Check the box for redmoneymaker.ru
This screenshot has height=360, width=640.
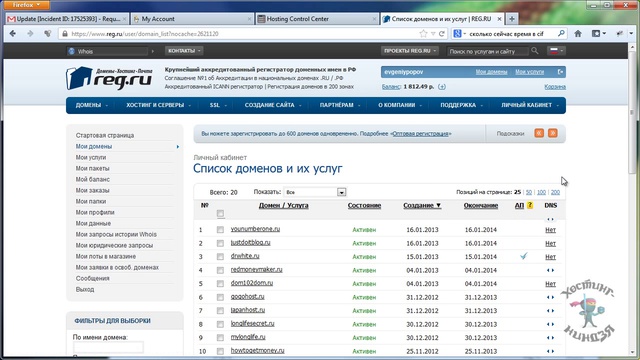[x=220, y=270]
